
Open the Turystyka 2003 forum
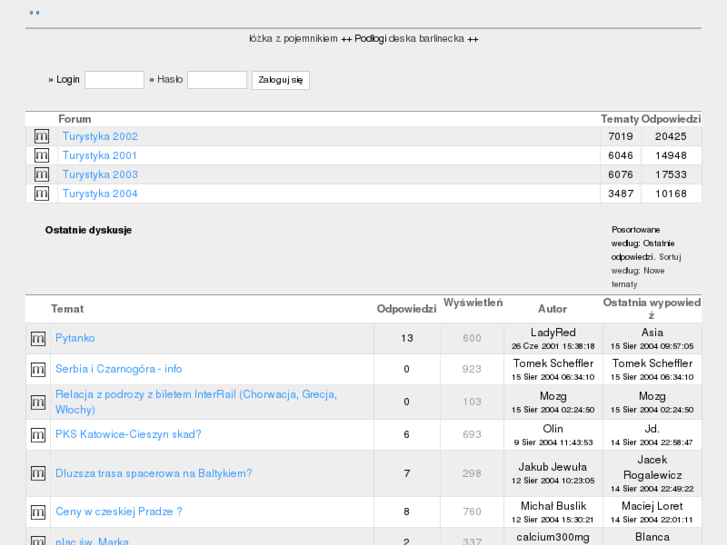coord(100,174)
